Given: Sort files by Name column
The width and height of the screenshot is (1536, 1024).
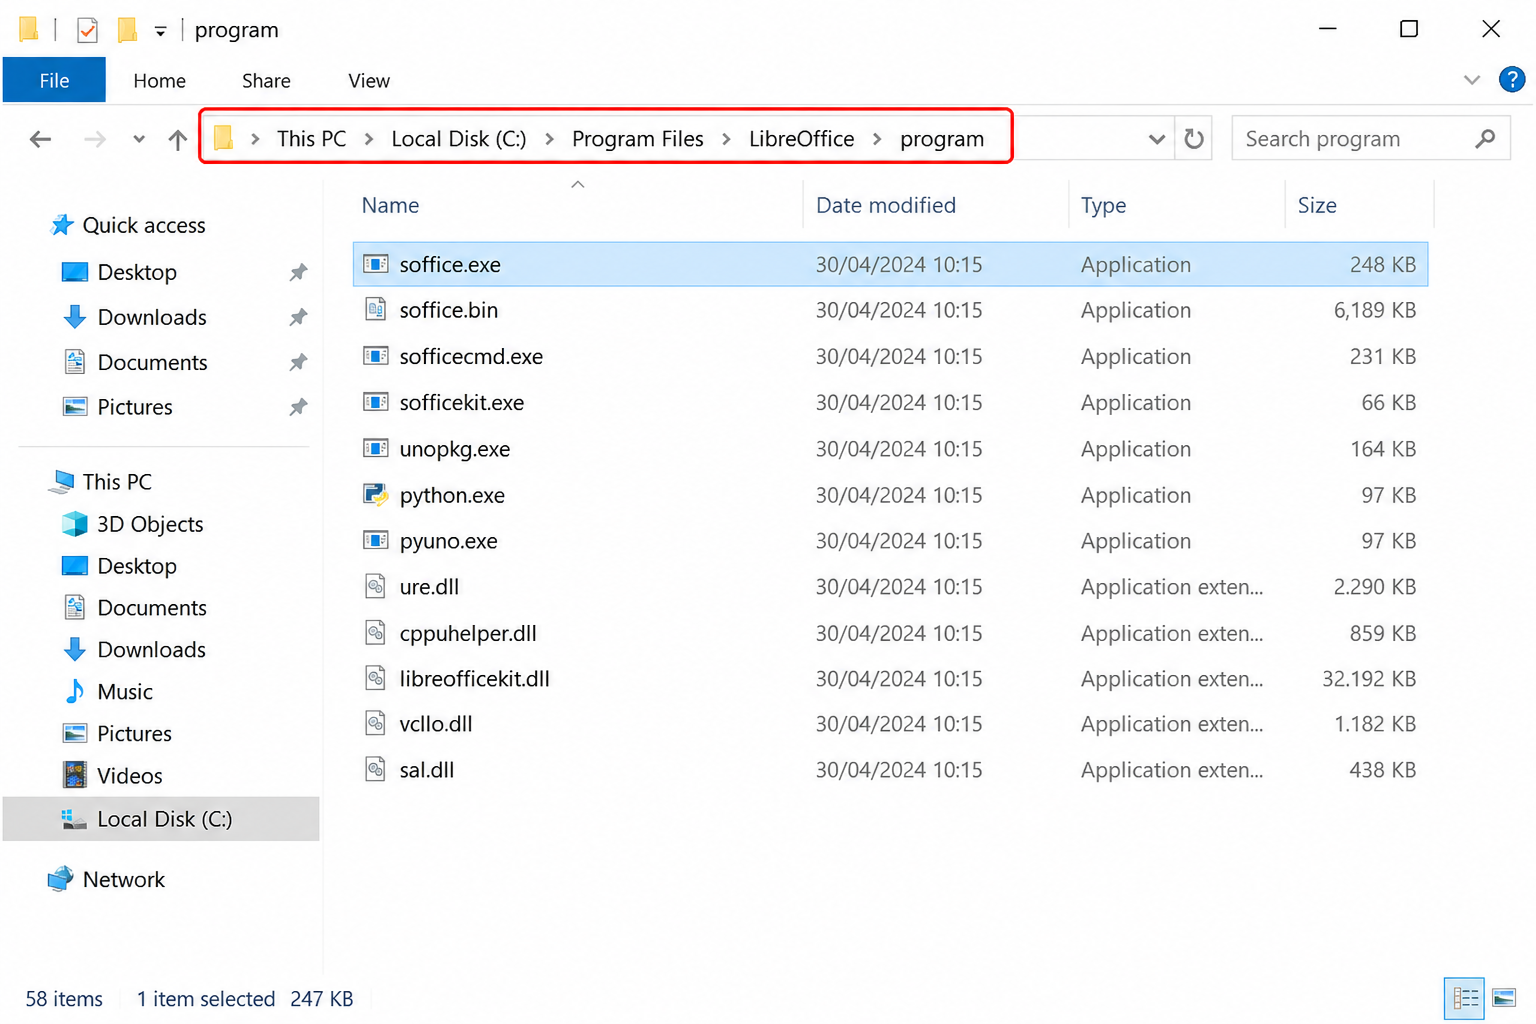Looking at the screenshot, I should tap(391, 205).
